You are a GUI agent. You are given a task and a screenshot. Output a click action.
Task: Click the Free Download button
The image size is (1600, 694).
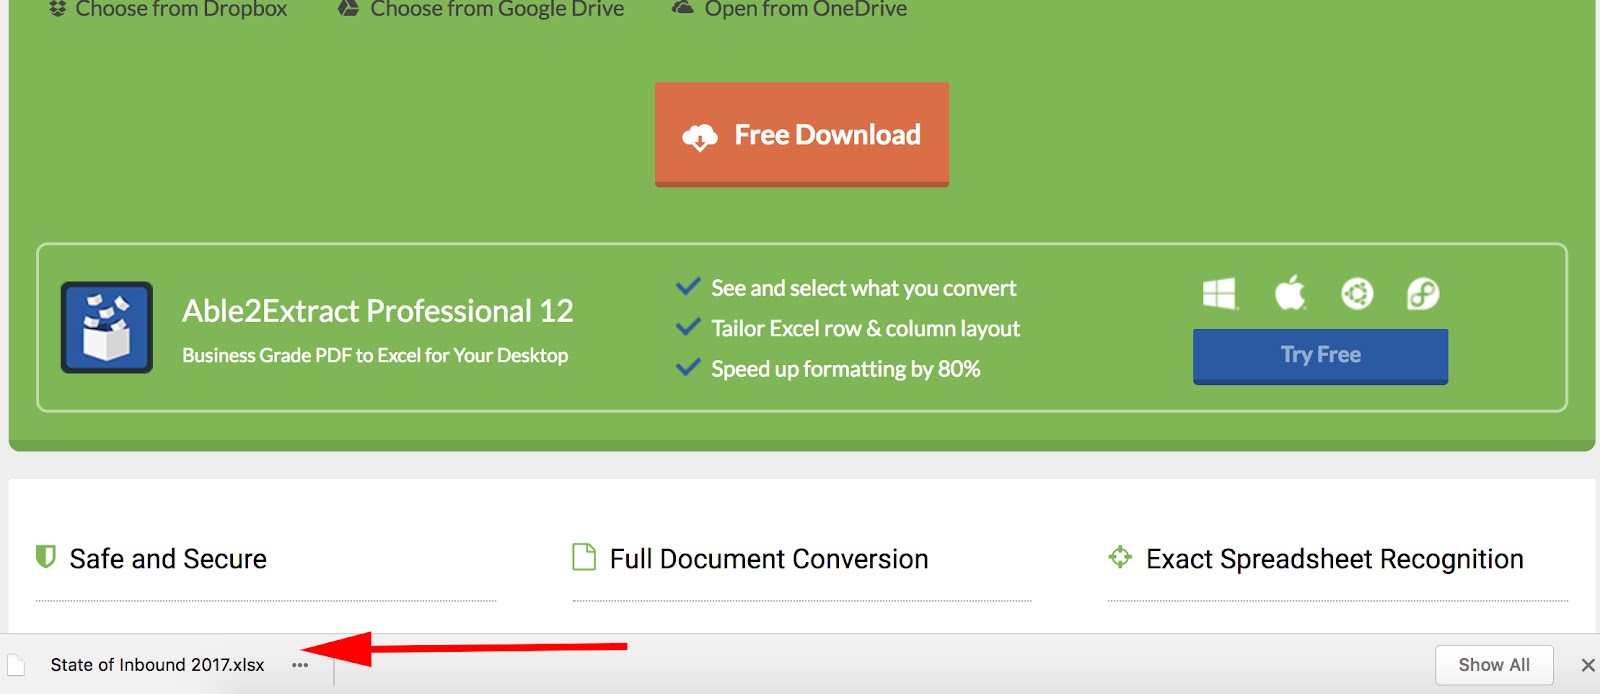(x=802, y=134)
